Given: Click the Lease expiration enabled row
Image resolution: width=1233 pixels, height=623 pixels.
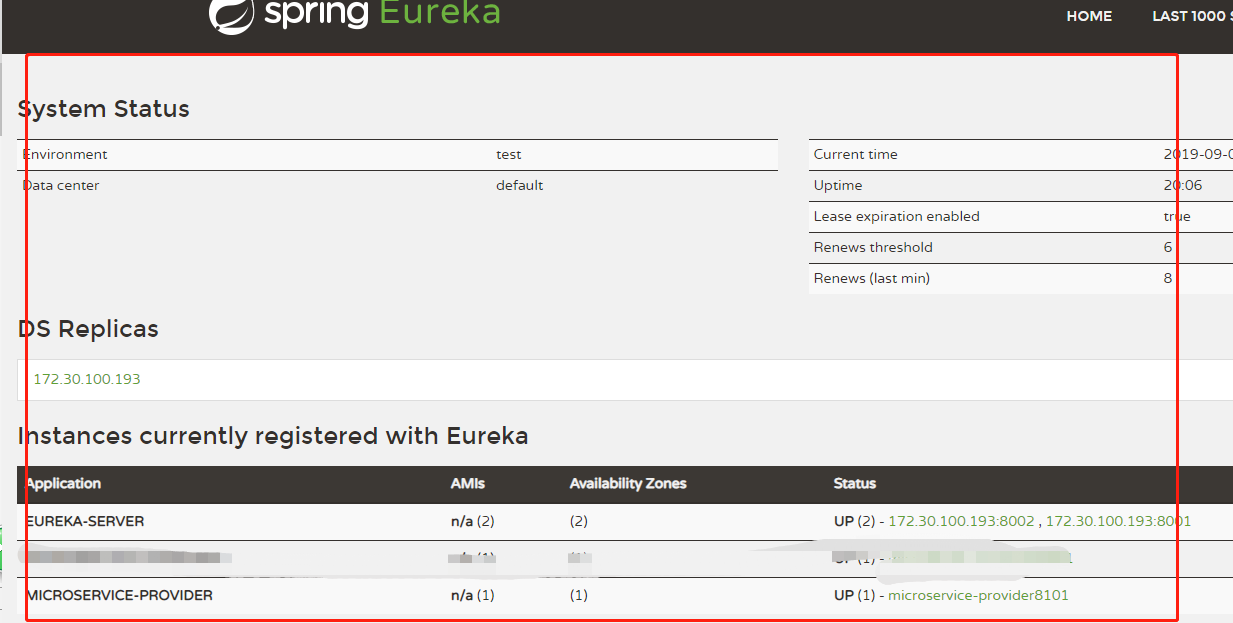Looking at the screenshot, I should pyautogui.click(x=896, y=216).
